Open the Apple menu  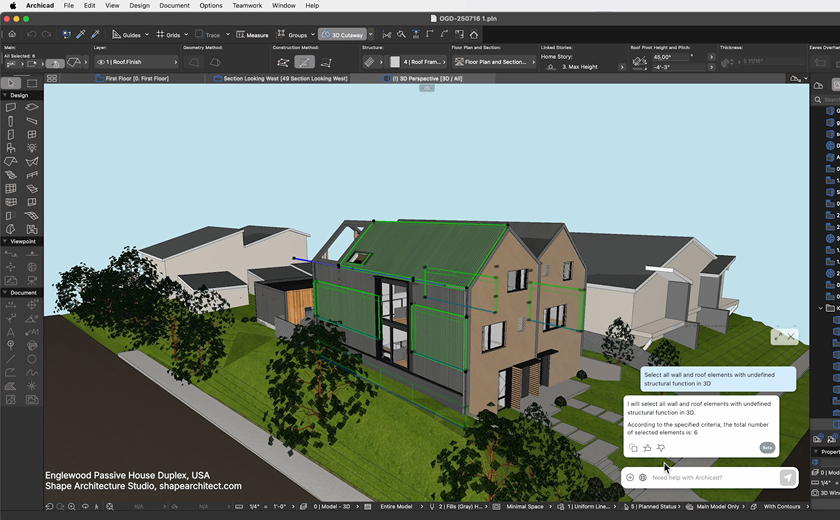point(13,5)
